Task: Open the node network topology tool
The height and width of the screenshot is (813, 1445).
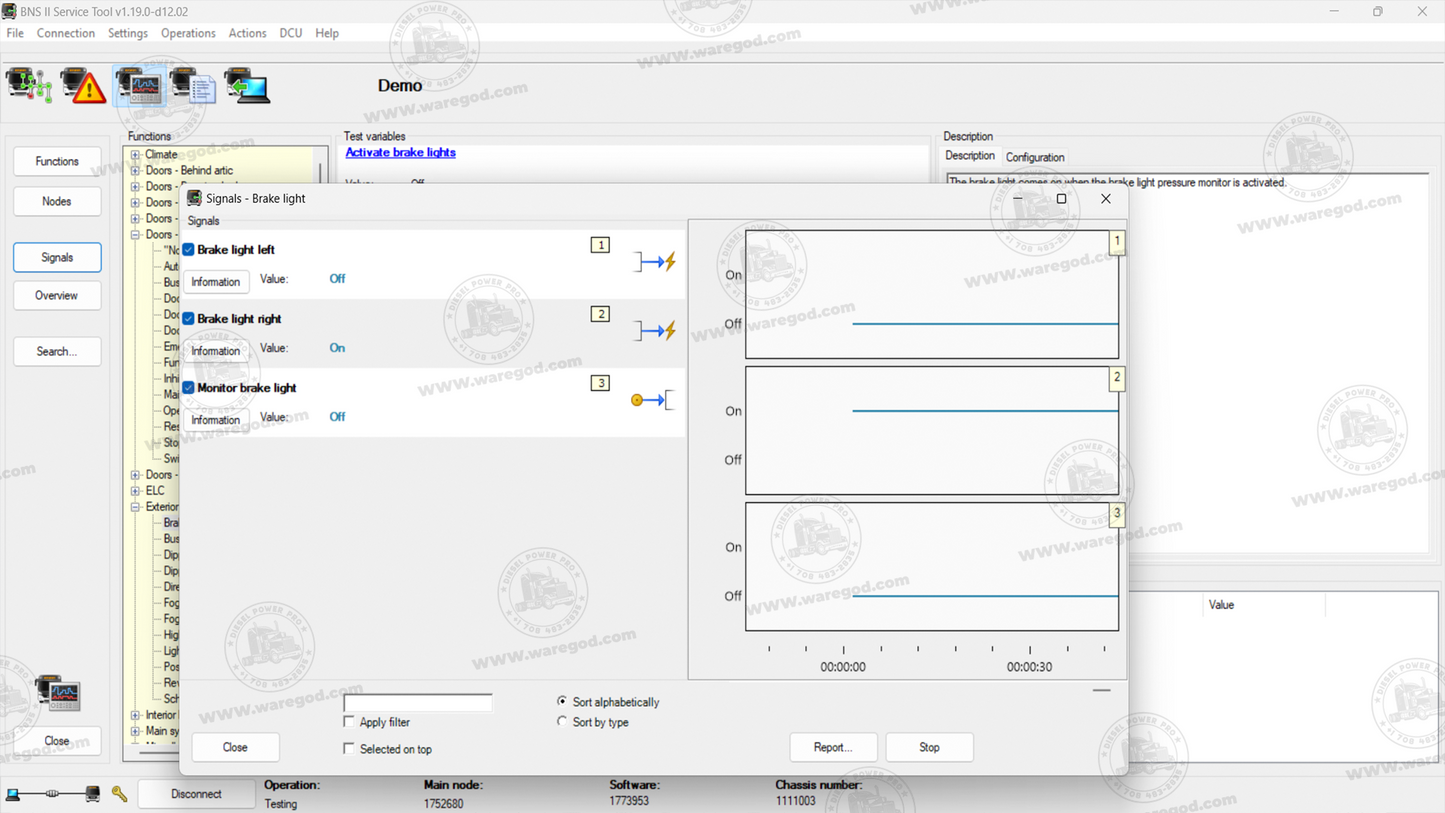Action: coord(27,85)
